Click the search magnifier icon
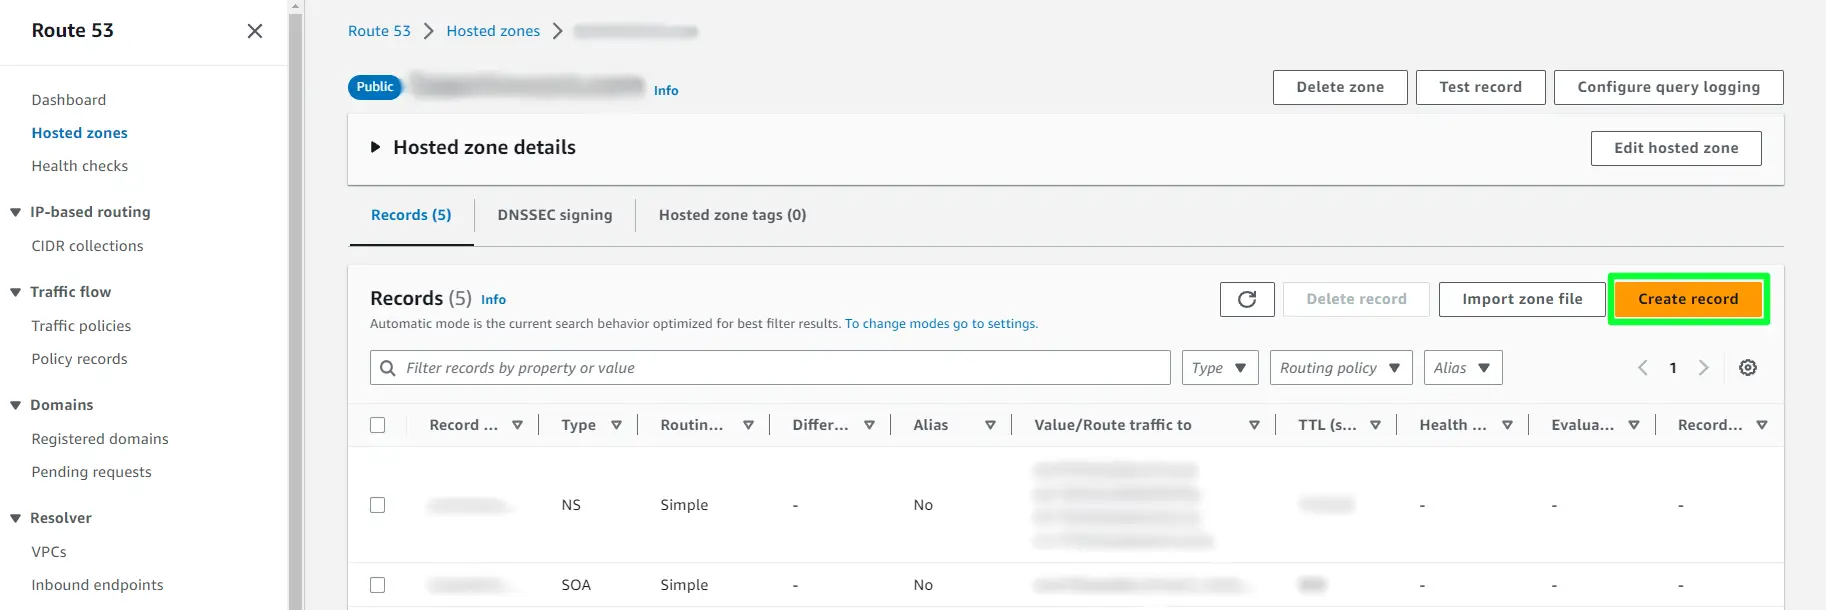This screenshot has width=1826, height=610. 388,368
